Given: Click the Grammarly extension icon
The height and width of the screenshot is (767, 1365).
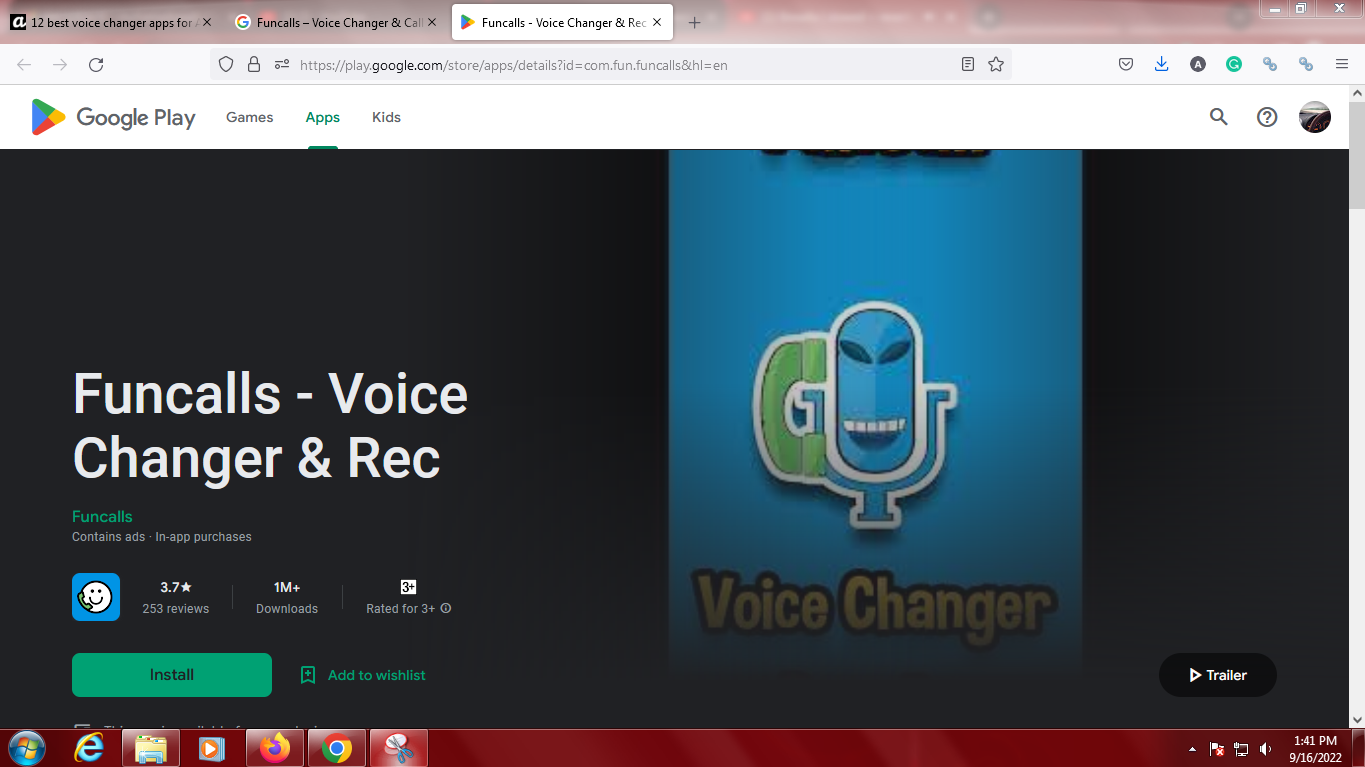Looking at the screenshot, I should pyautogui.click(x=1234, y=64).
